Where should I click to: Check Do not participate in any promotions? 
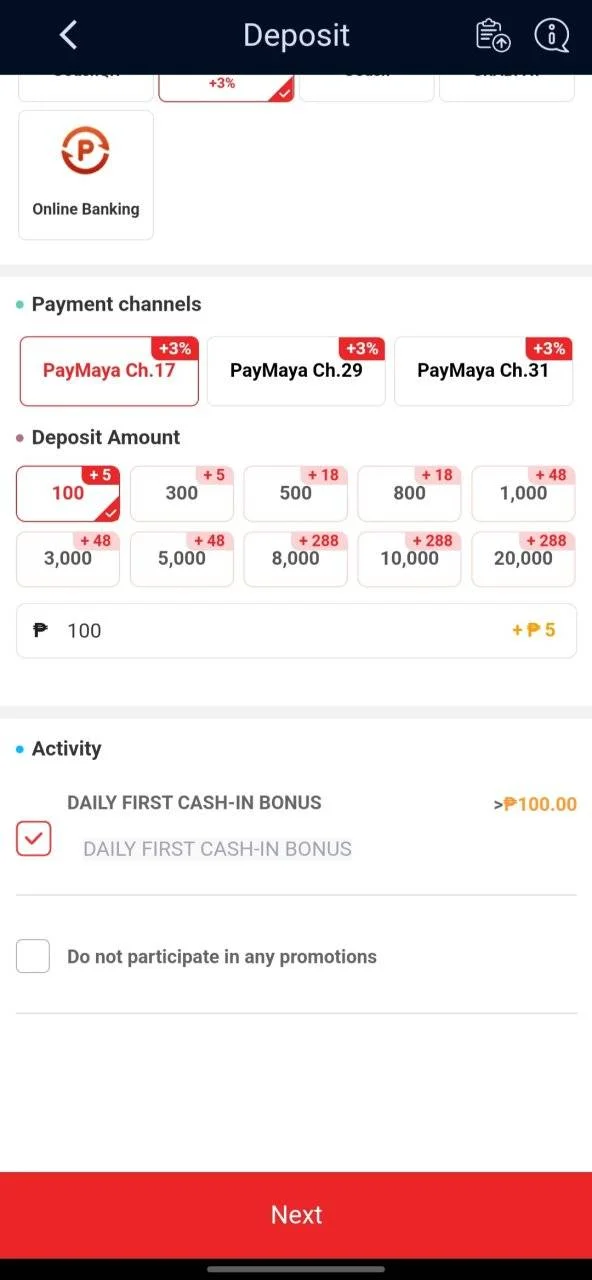coord(33,956)
